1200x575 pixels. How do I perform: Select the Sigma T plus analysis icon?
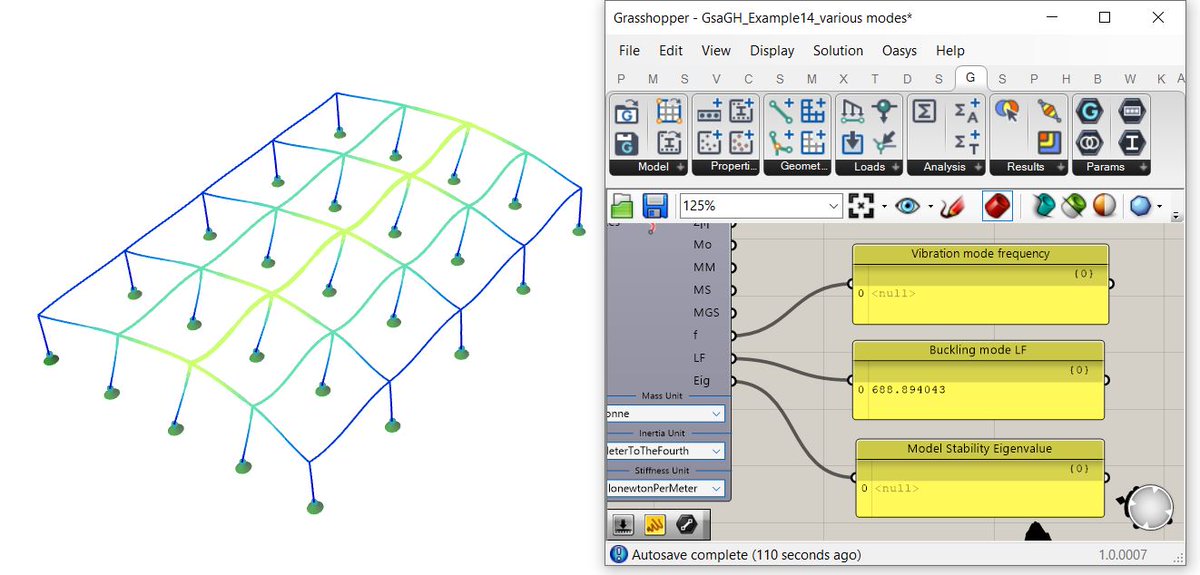click(966, 142)
